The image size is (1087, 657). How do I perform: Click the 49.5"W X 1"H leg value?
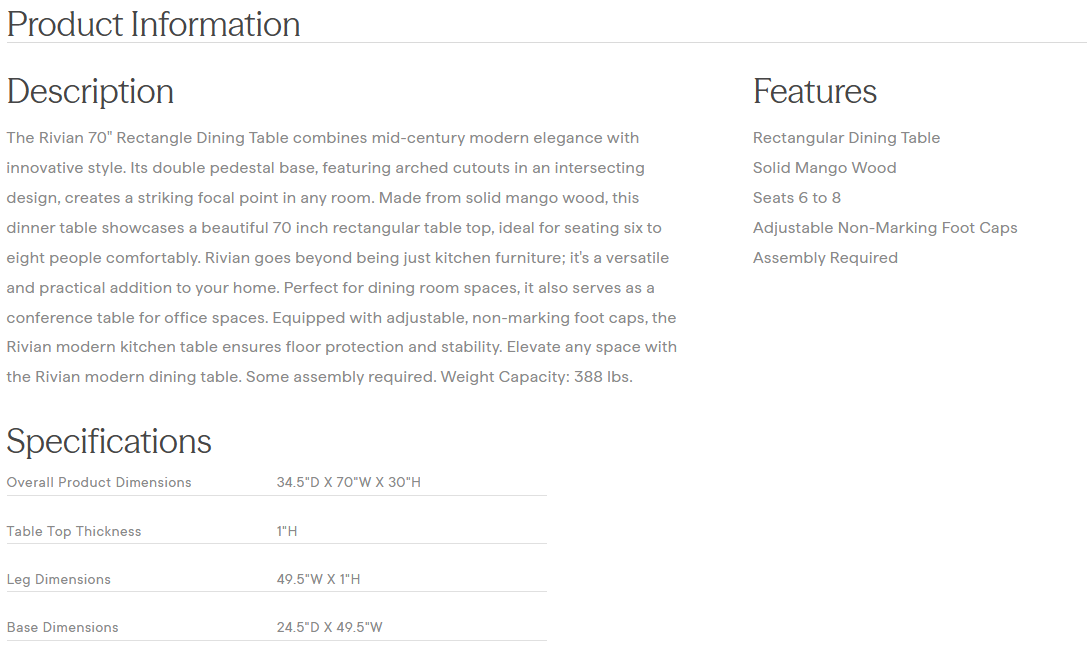click(x=318, y=579)
